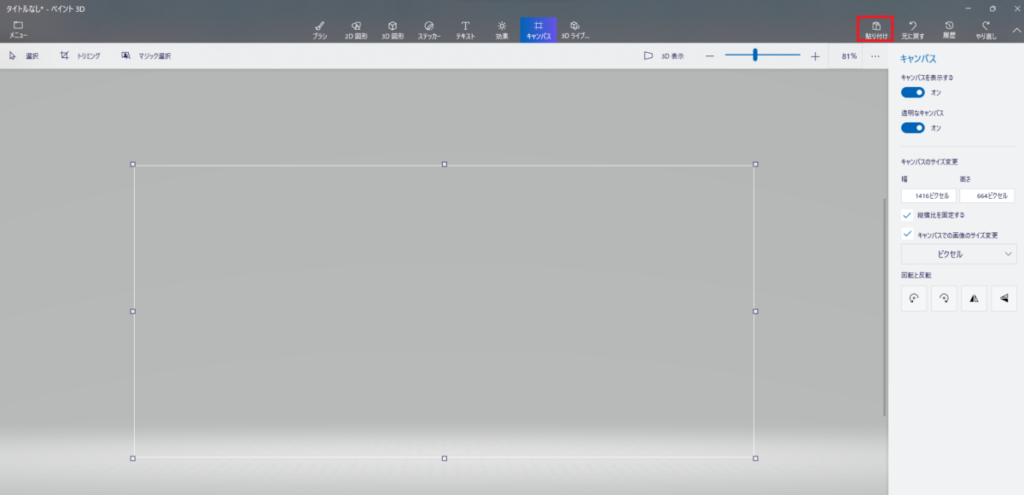
Task: Toggle キャンバスを表示する switch
Action: (912, 92)
